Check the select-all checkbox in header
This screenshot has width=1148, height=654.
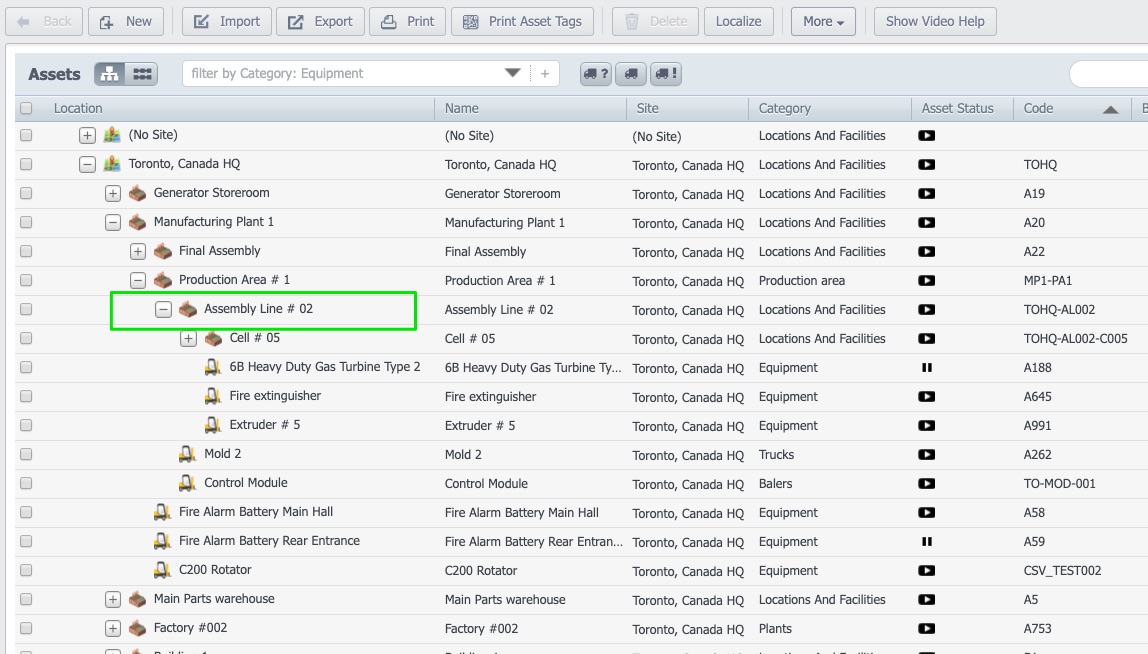[26, 108]
